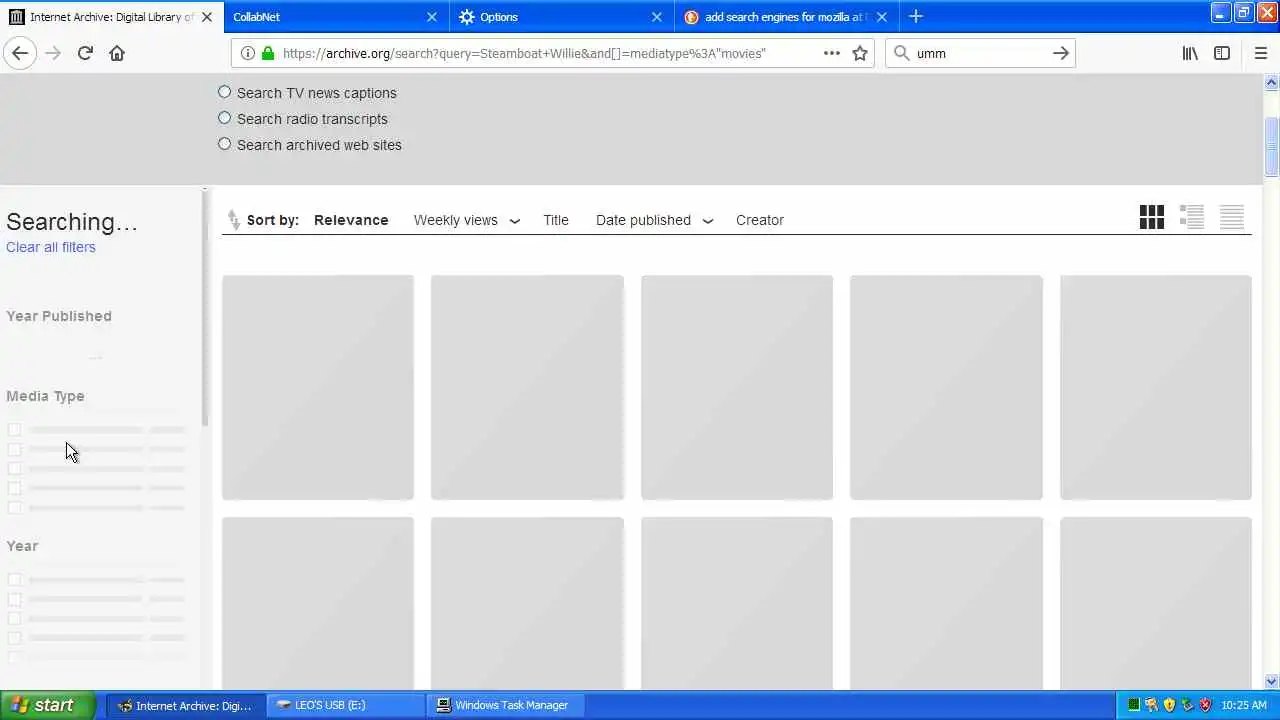Open Windows Task Manager from taskbar

[x=506, y=705]
